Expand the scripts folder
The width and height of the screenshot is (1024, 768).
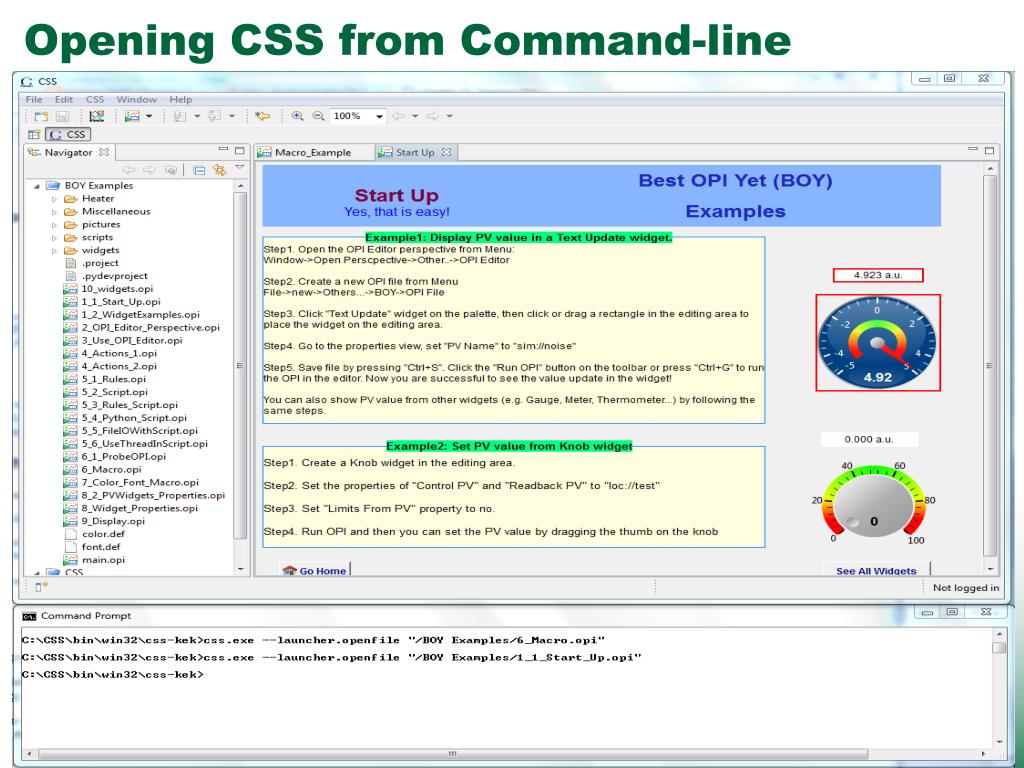point(54,238)
